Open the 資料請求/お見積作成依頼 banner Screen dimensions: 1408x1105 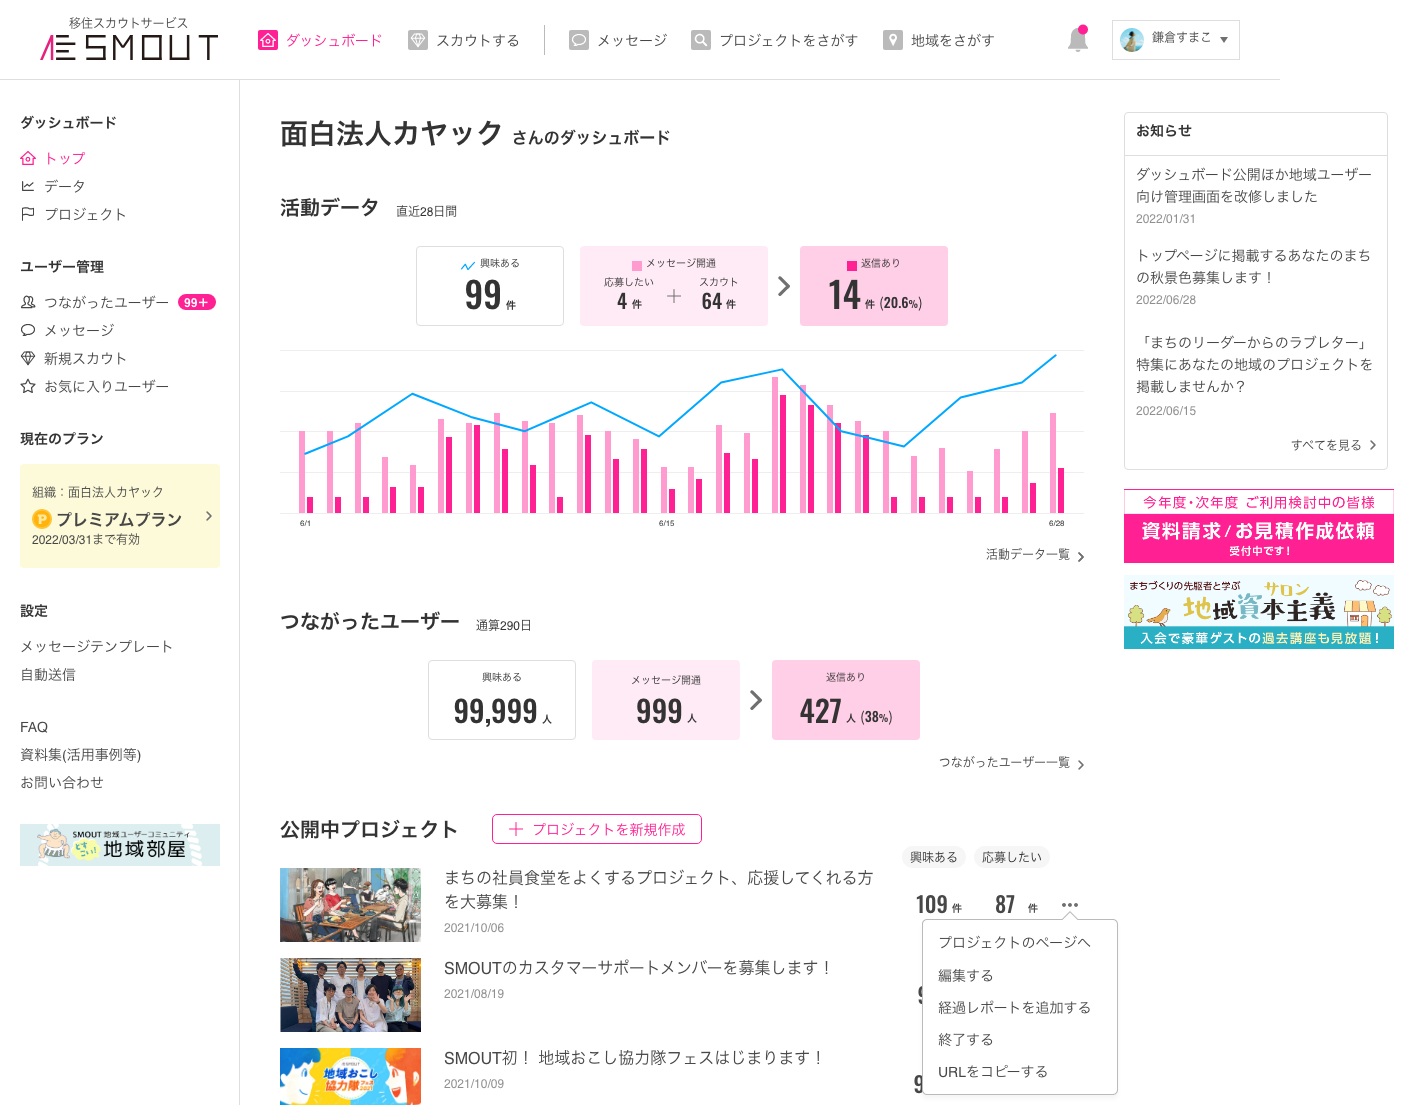1259,526
